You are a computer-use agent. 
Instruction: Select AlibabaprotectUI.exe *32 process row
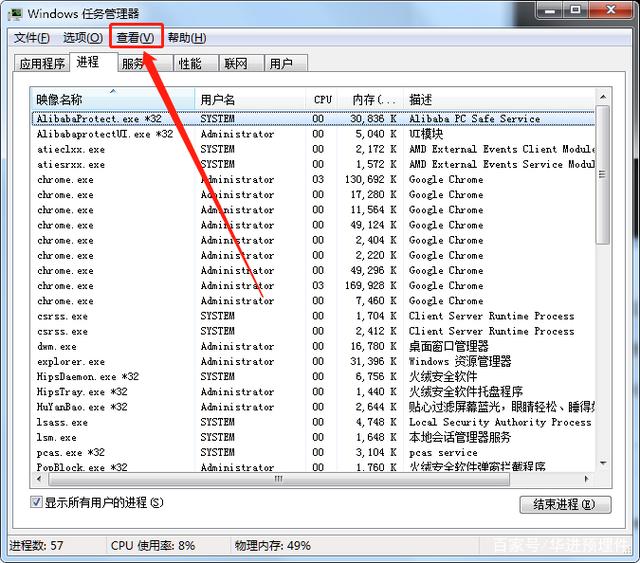pos(313,134)
